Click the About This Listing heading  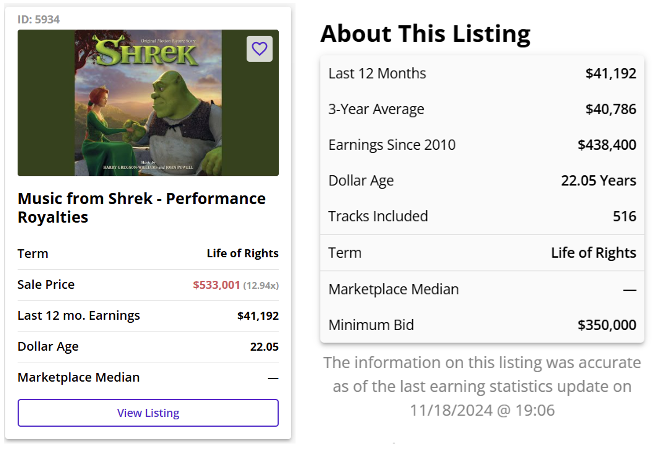point(425,34)
